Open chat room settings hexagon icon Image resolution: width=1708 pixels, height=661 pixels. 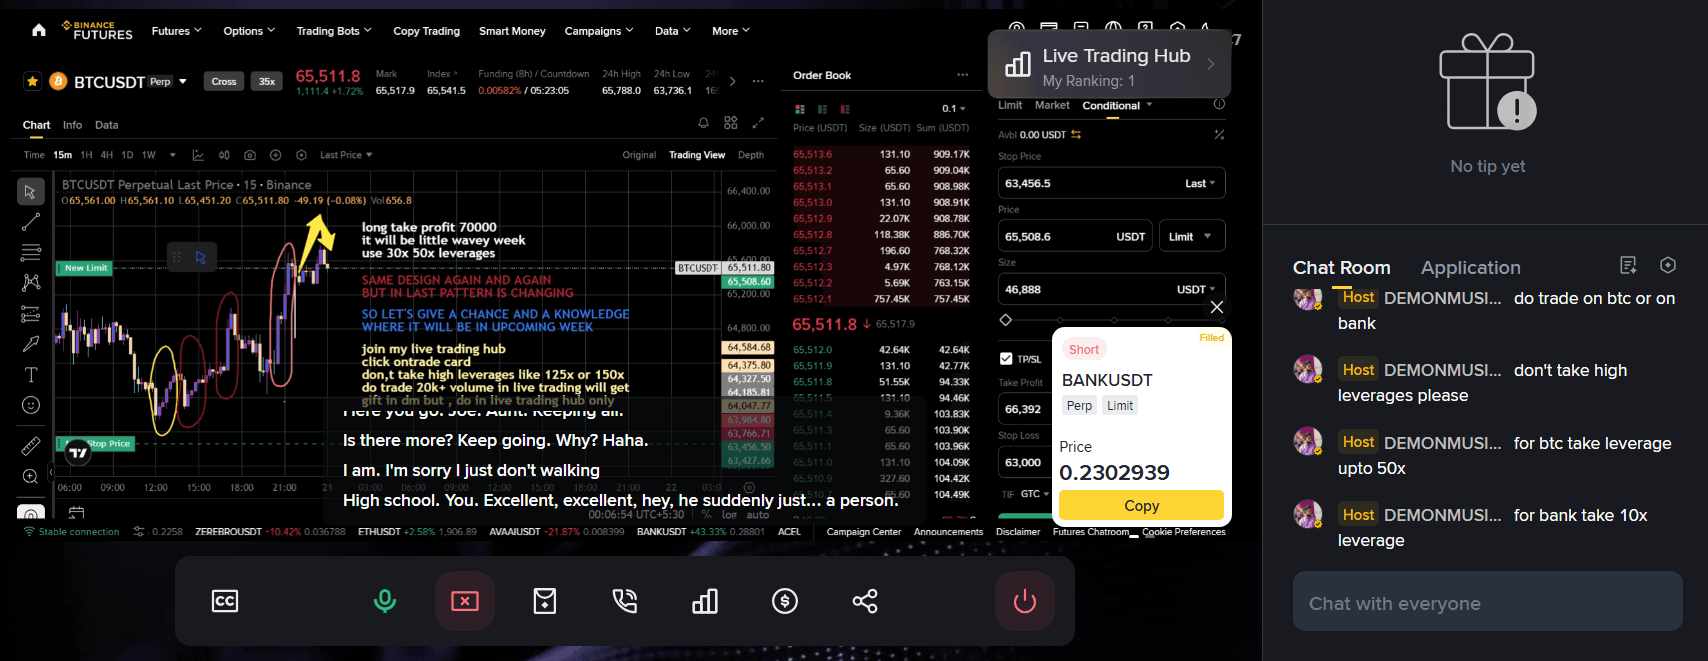point(1668,265)
